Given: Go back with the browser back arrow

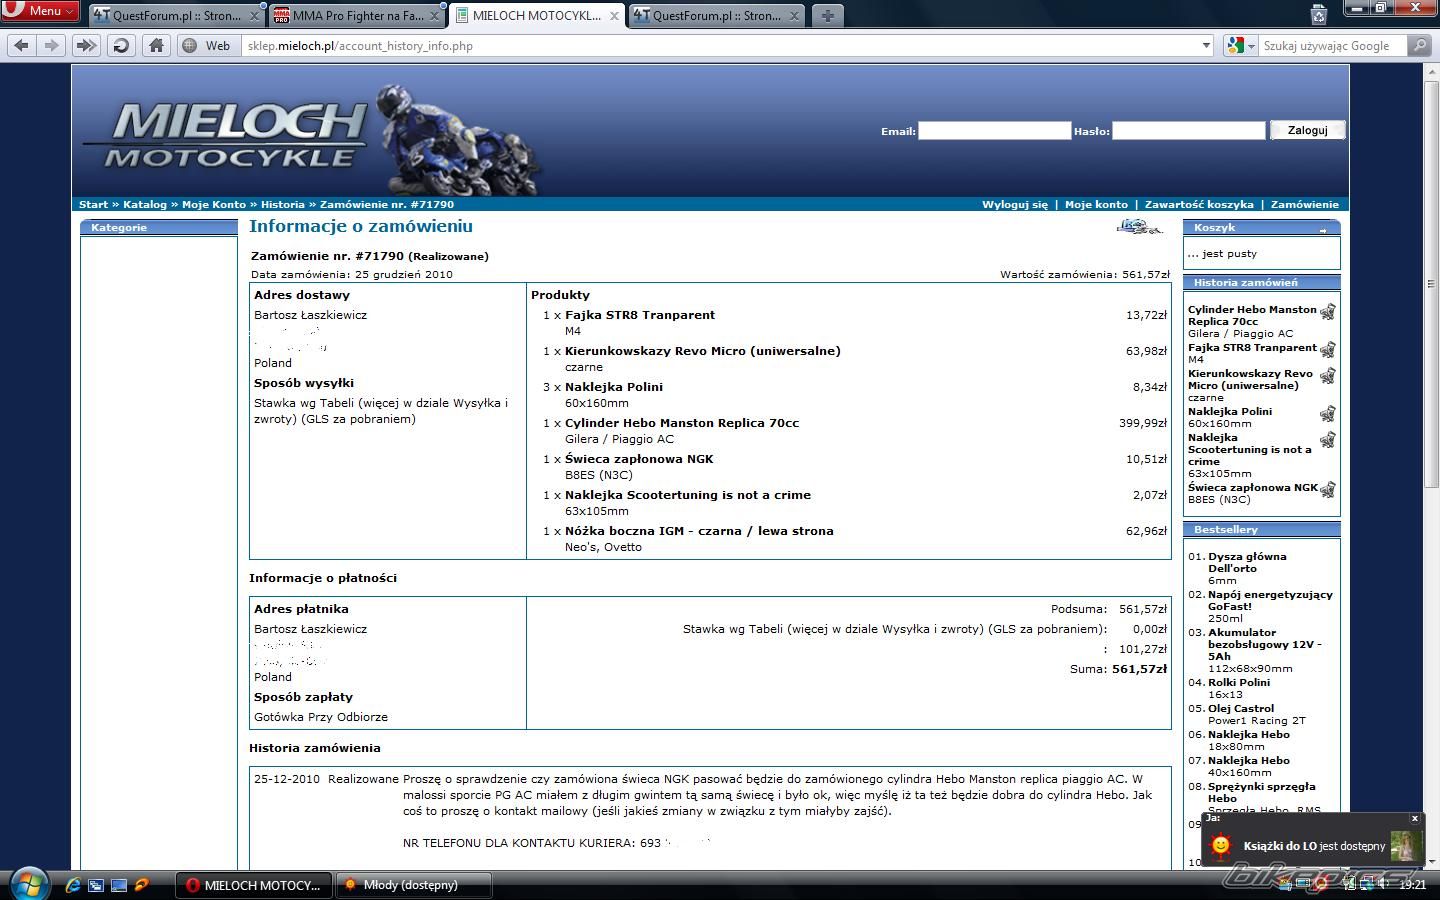Looking at the screenshot, I should tap(22, 45).
